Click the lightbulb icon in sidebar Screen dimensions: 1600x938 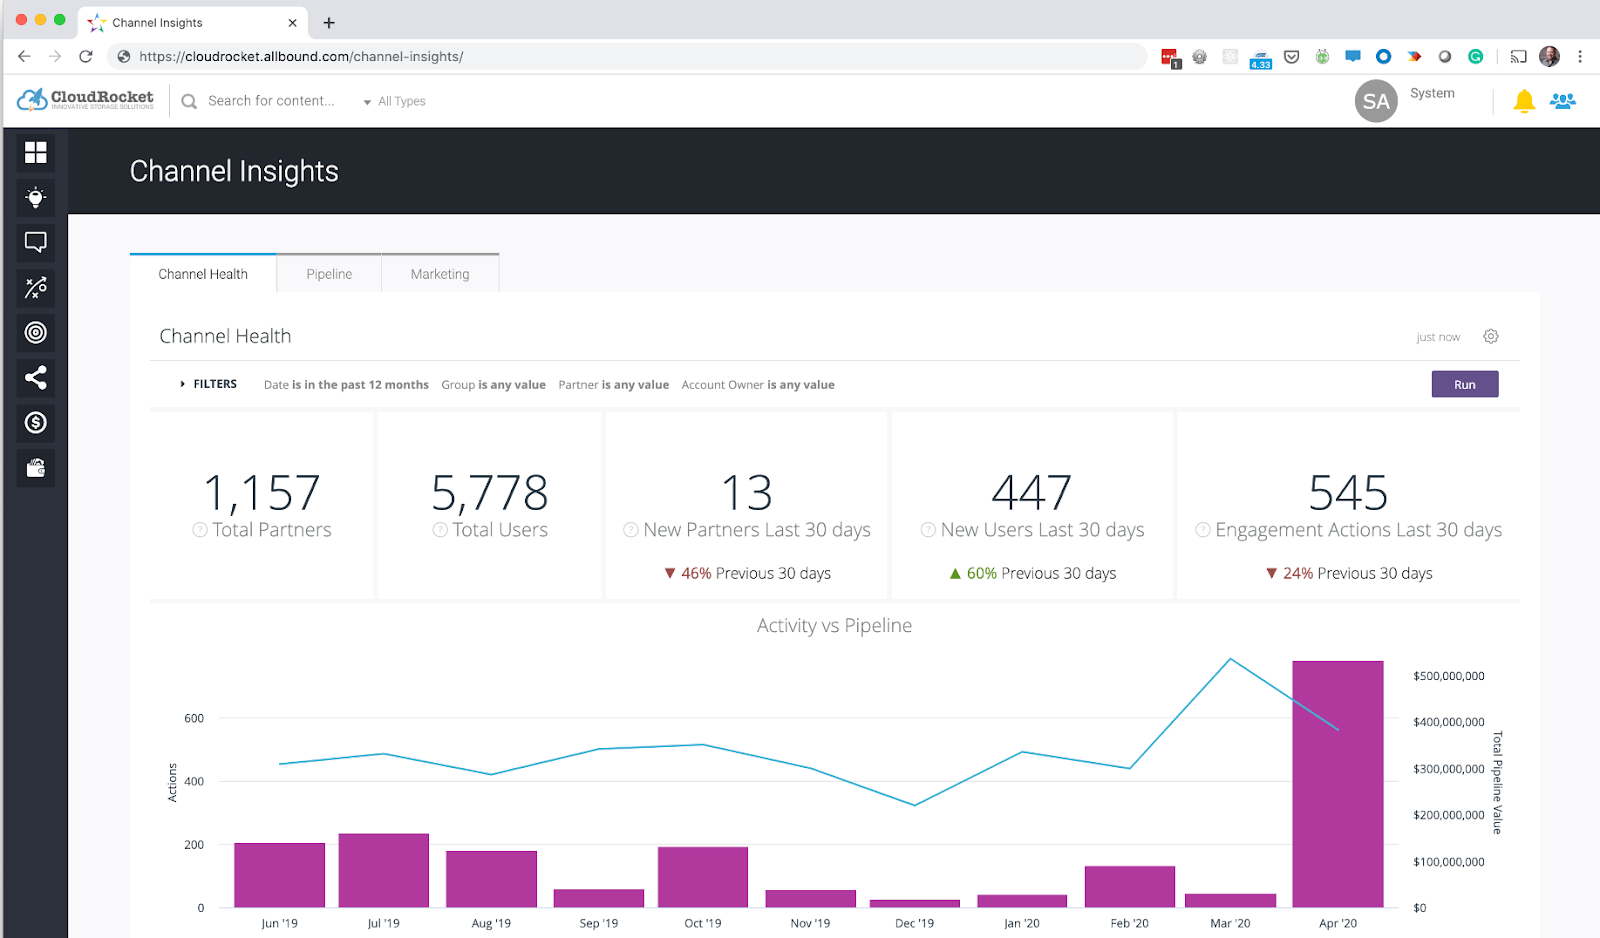(36, 197)
